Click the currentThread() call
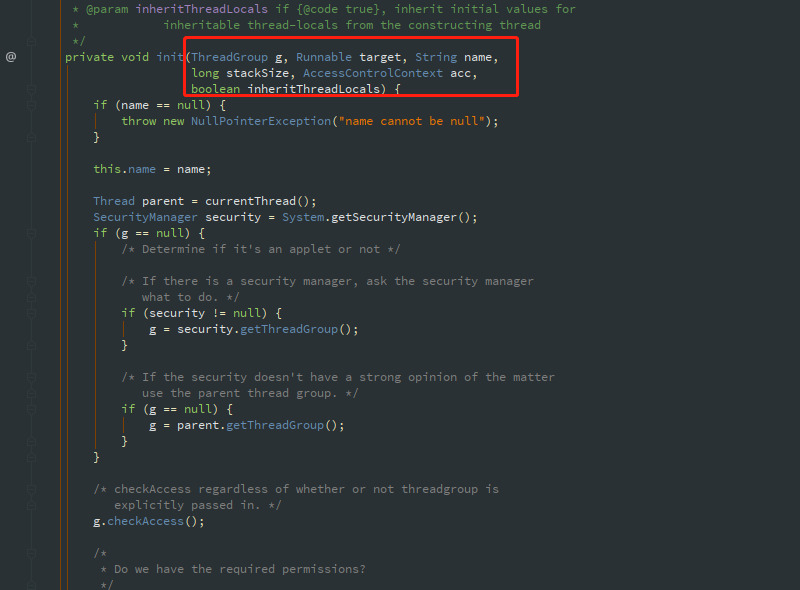 257,201
